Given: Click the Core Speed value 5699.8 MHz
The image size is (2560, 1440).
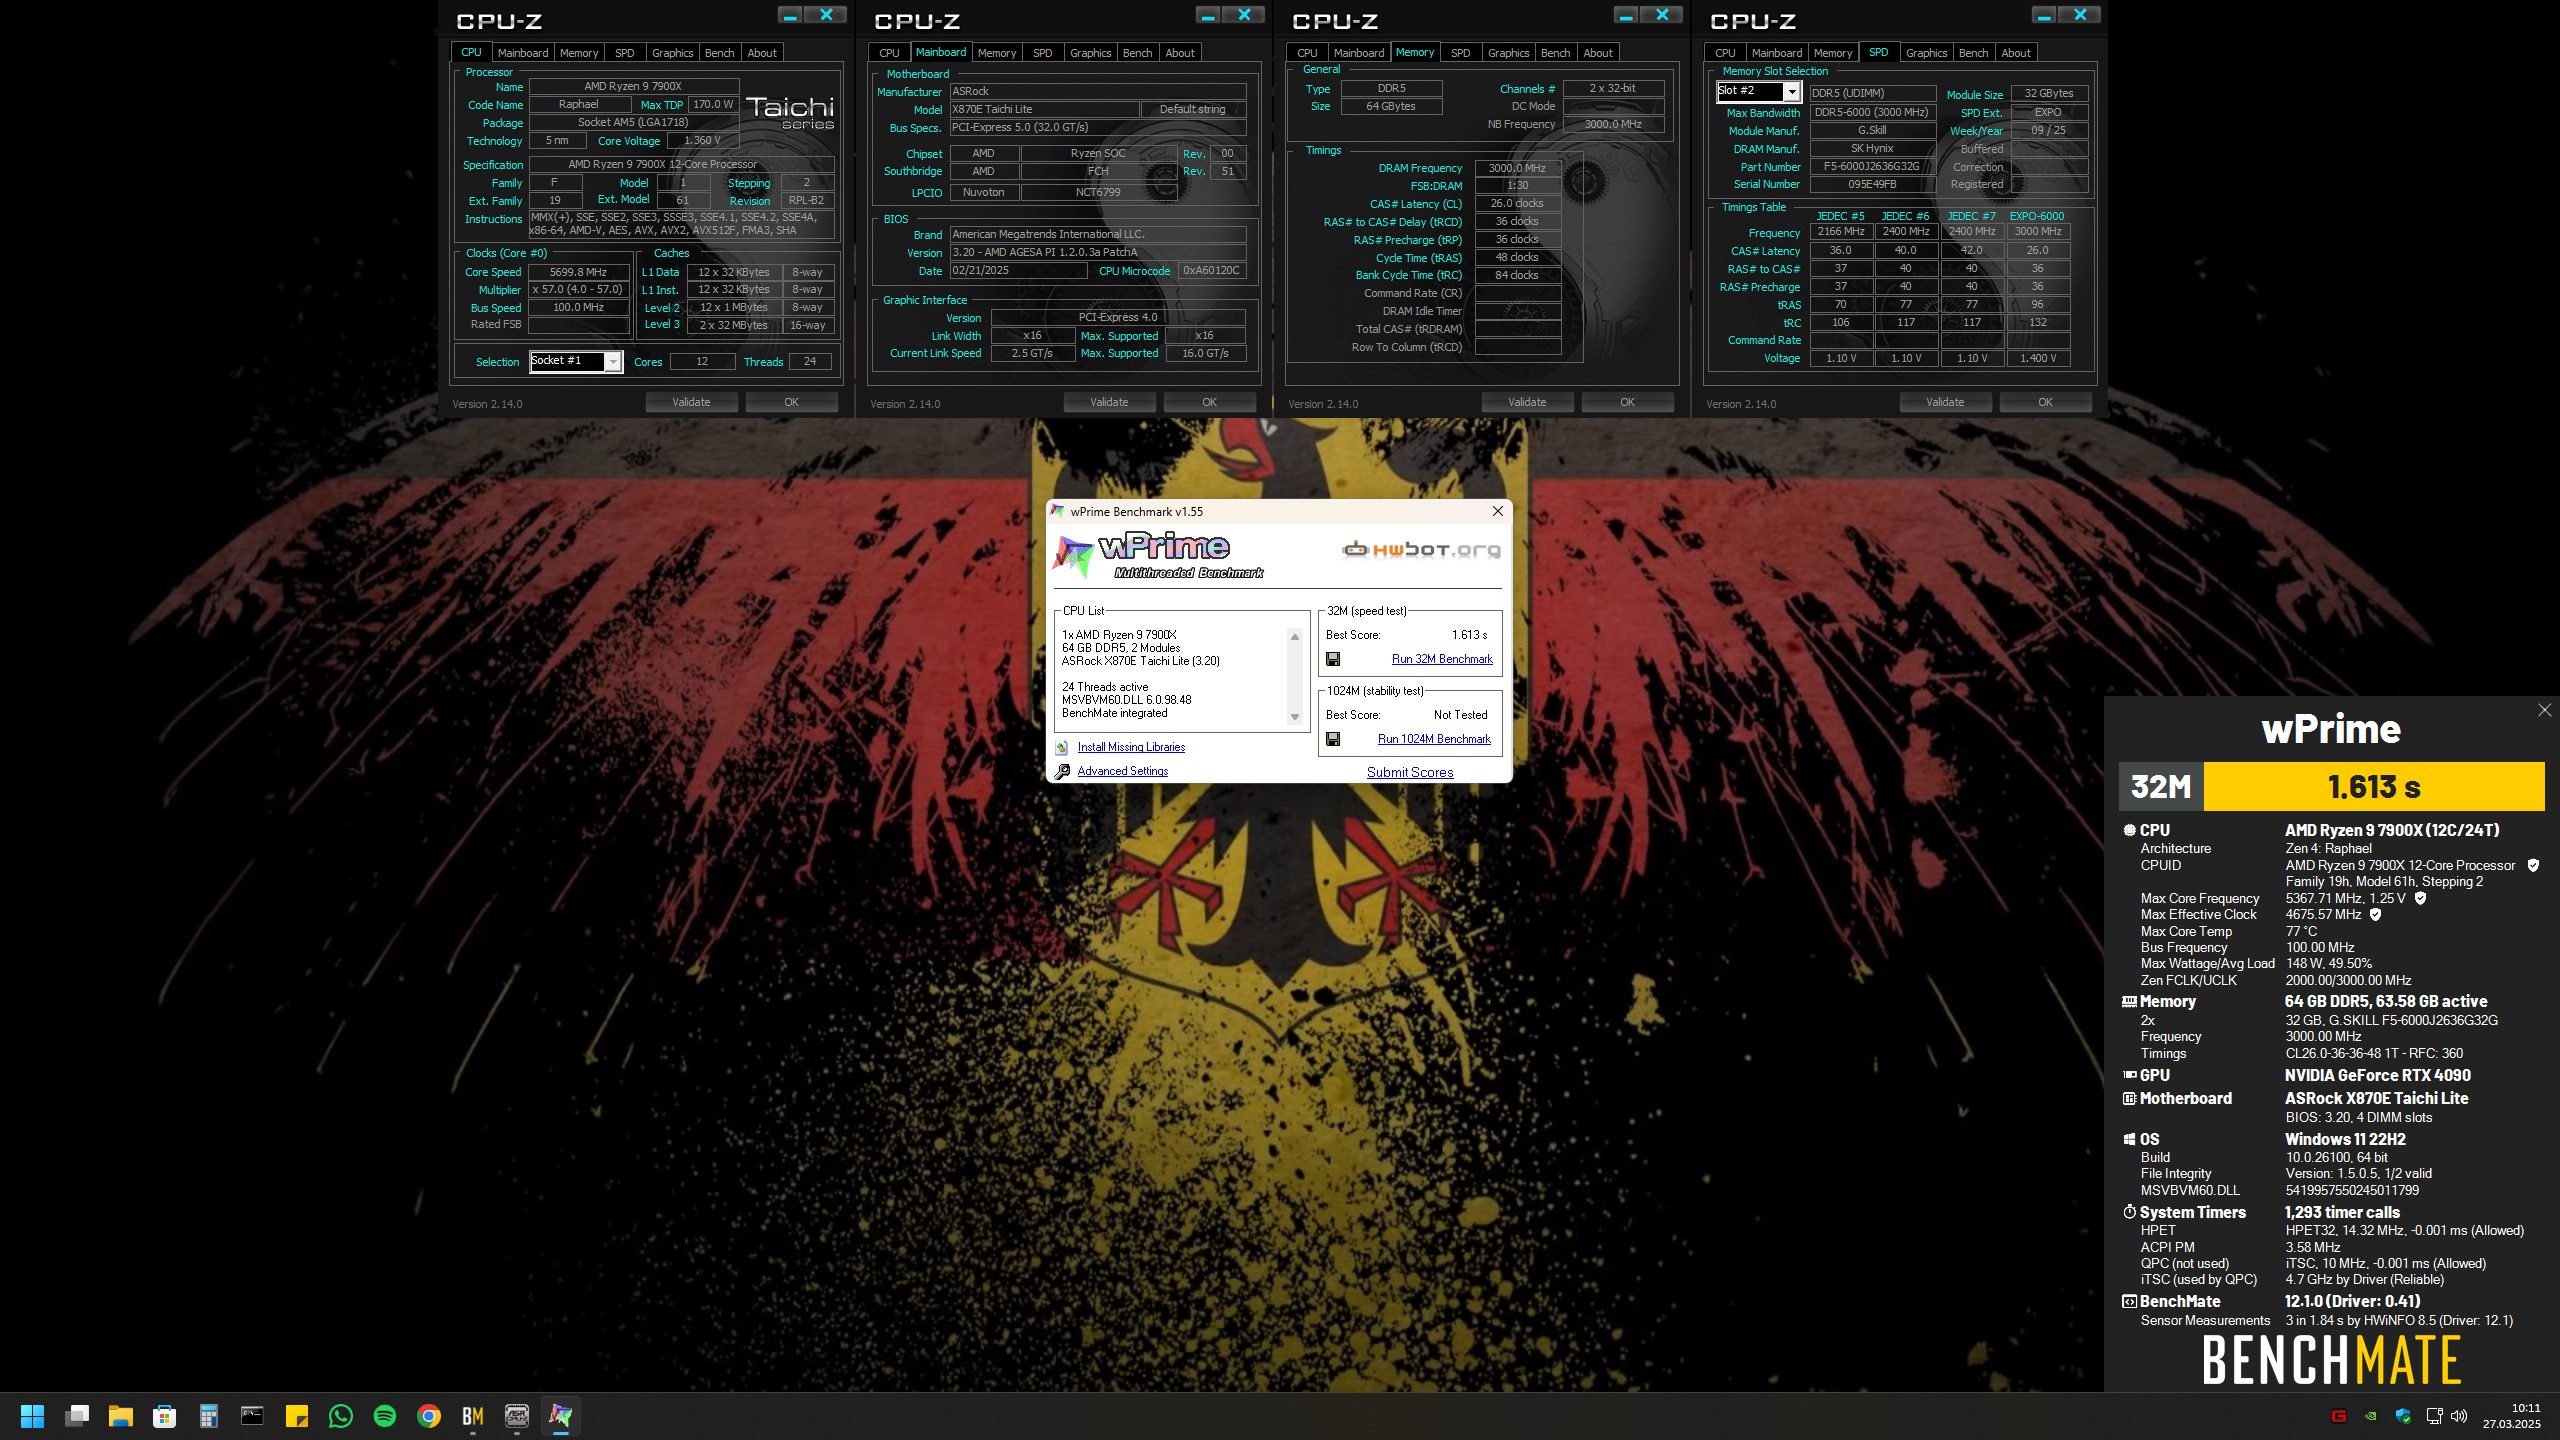Looking at the screenshot, I should click(x=578, y=272).
